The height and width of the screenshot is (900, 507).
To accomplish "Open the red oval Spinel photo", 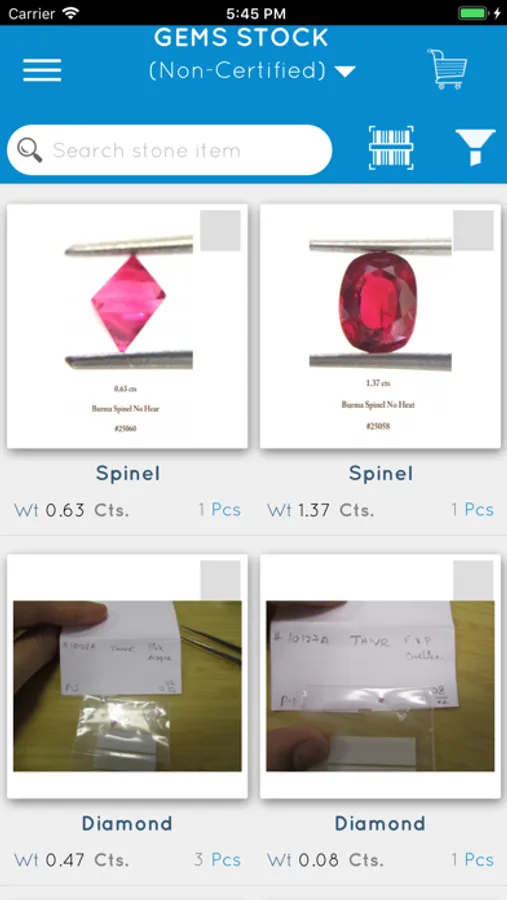I will click(x=380, y=326).
